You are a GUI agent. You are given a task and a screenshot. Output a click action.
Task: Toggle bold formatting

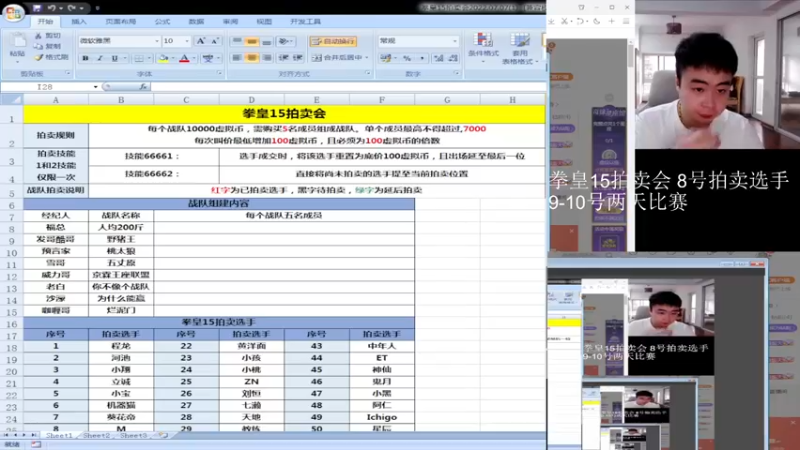(85, 59)
